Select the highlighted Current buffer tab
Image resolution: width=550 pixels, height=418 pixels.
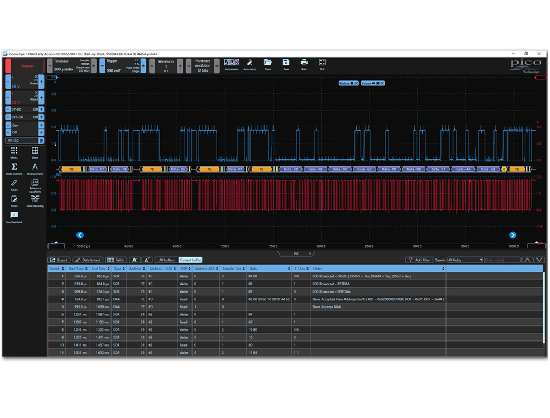click(x=190, y=260)
